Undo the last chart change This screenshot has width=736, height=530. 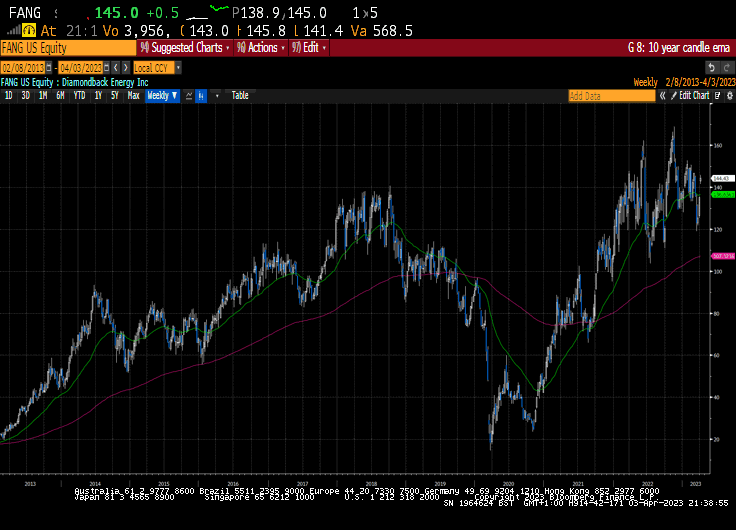711,68
